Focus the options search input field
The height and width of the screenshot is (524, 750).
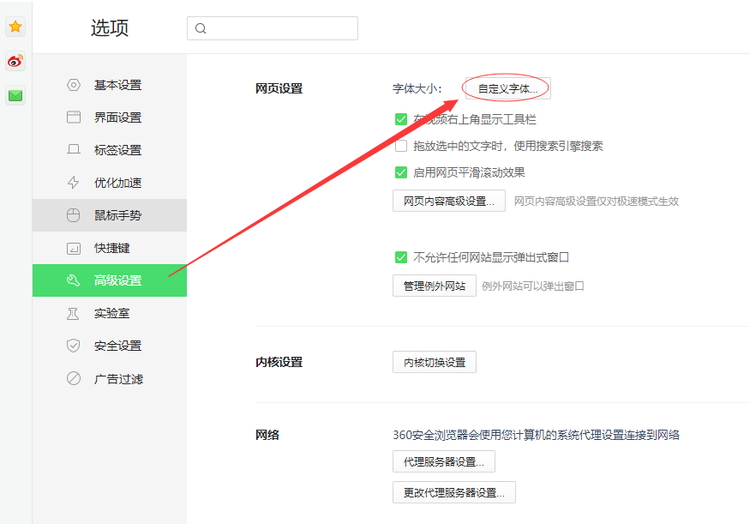pos(280,29)
